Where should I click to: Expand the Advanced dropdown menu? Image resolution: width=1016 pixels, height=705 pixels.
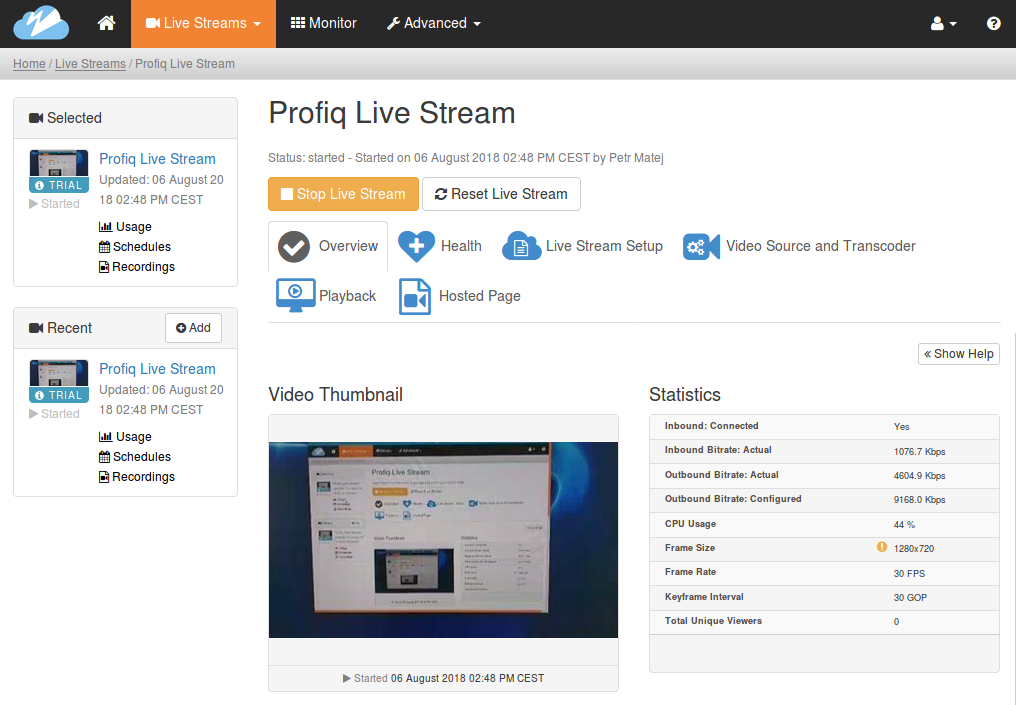[433, 23]
